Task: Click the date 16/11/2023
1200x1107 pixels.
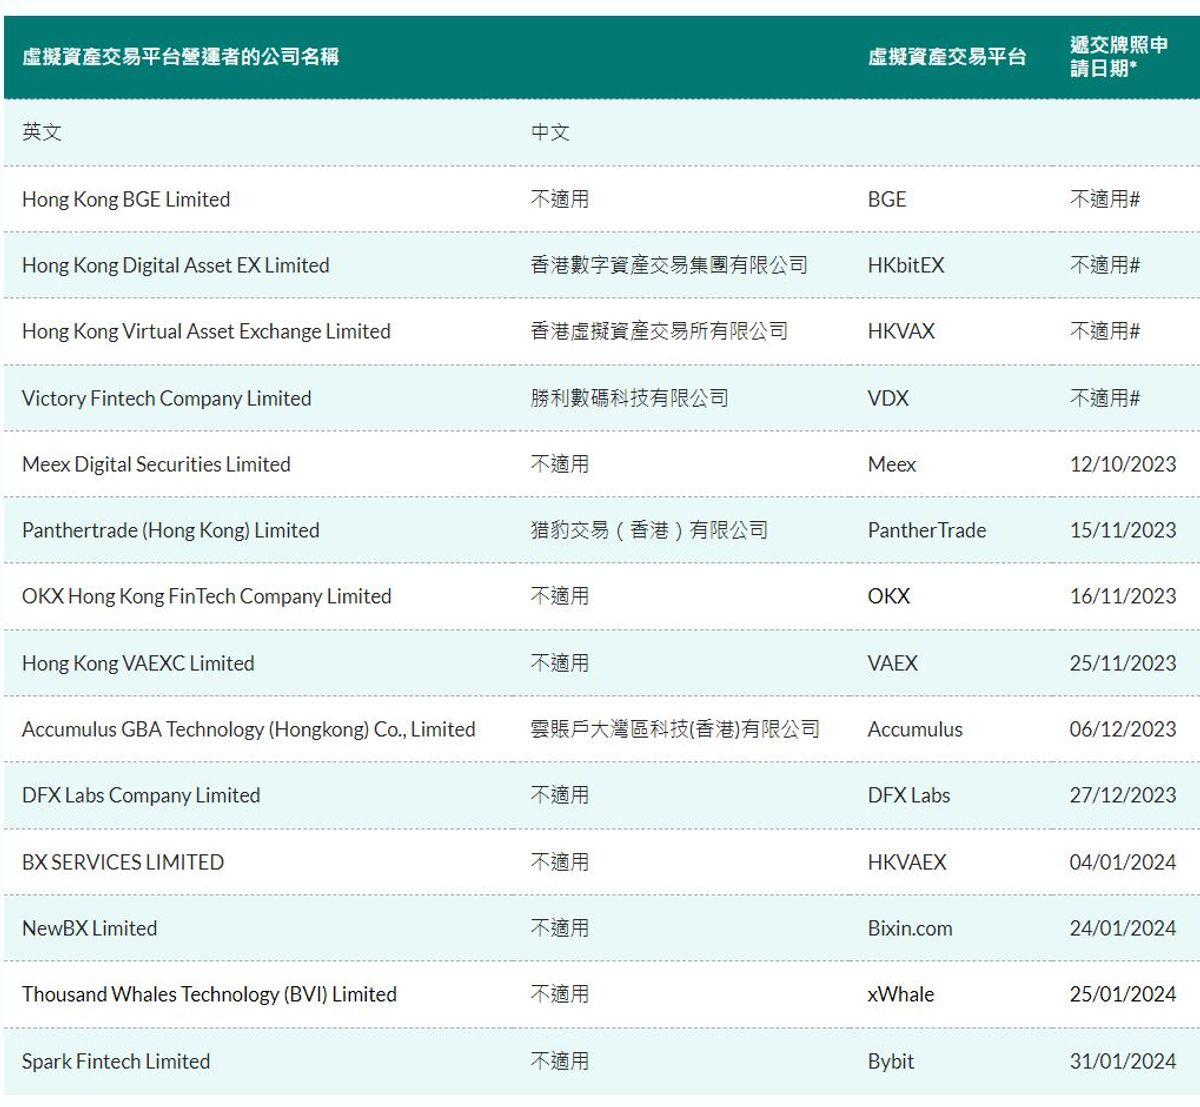Action: point(1123,596)
